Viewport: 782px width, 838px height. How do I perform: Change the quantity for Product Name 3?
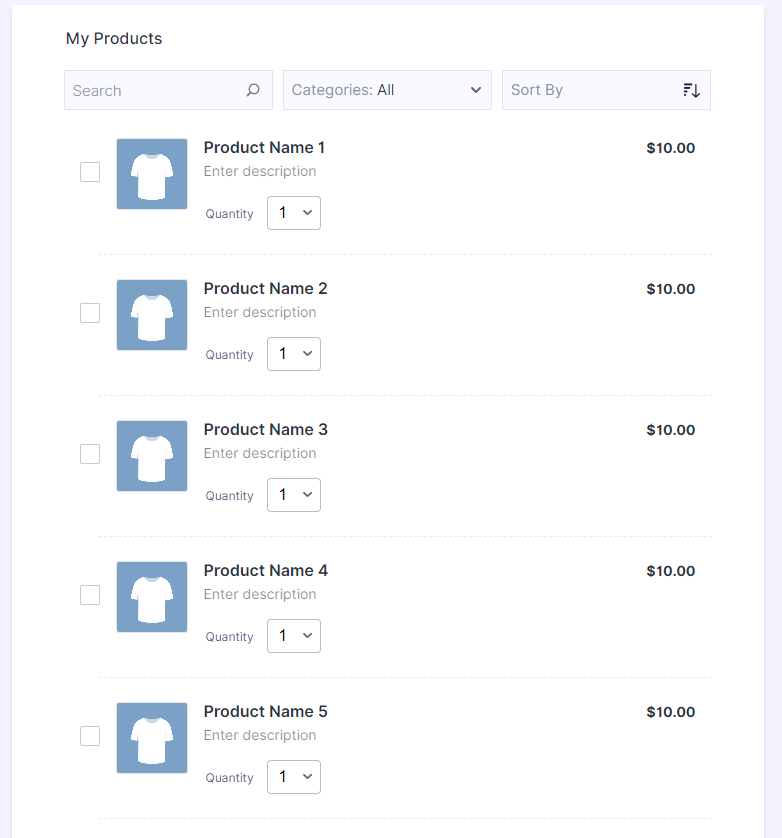click(x=294, y=495)
